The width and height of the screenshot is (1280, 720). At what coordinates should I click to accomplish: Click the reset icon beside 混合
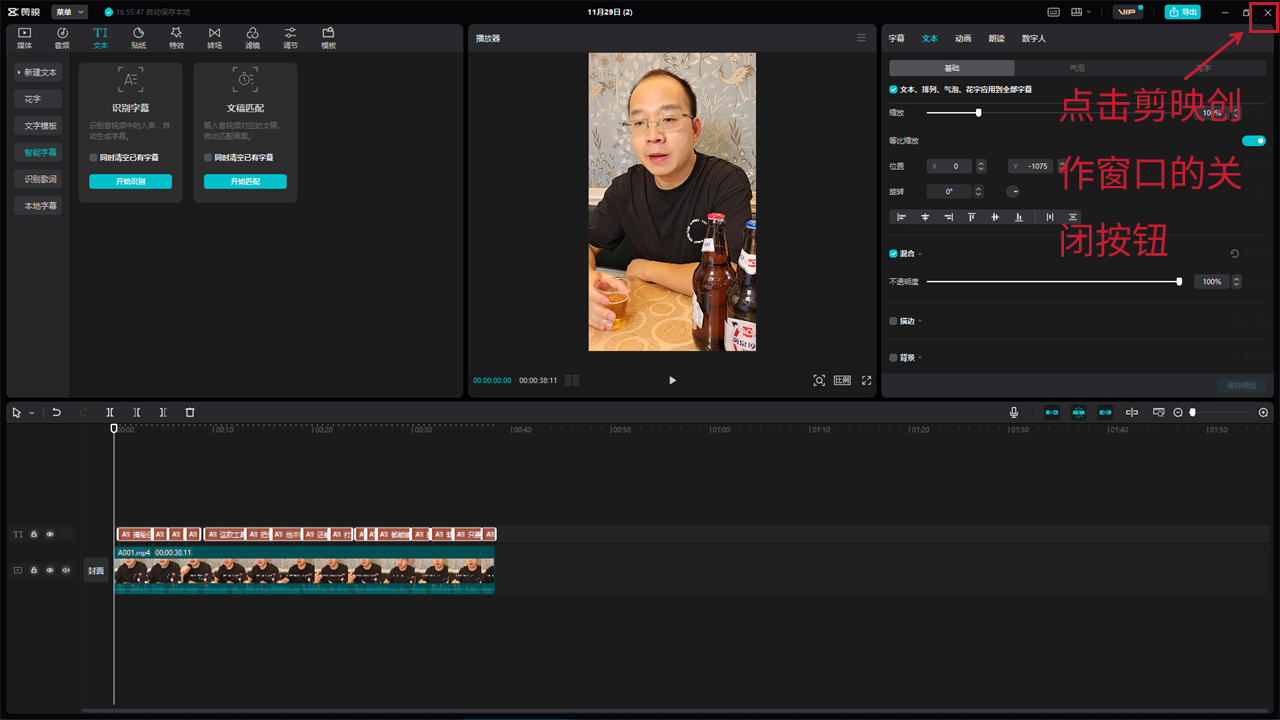pos(1234,254)
